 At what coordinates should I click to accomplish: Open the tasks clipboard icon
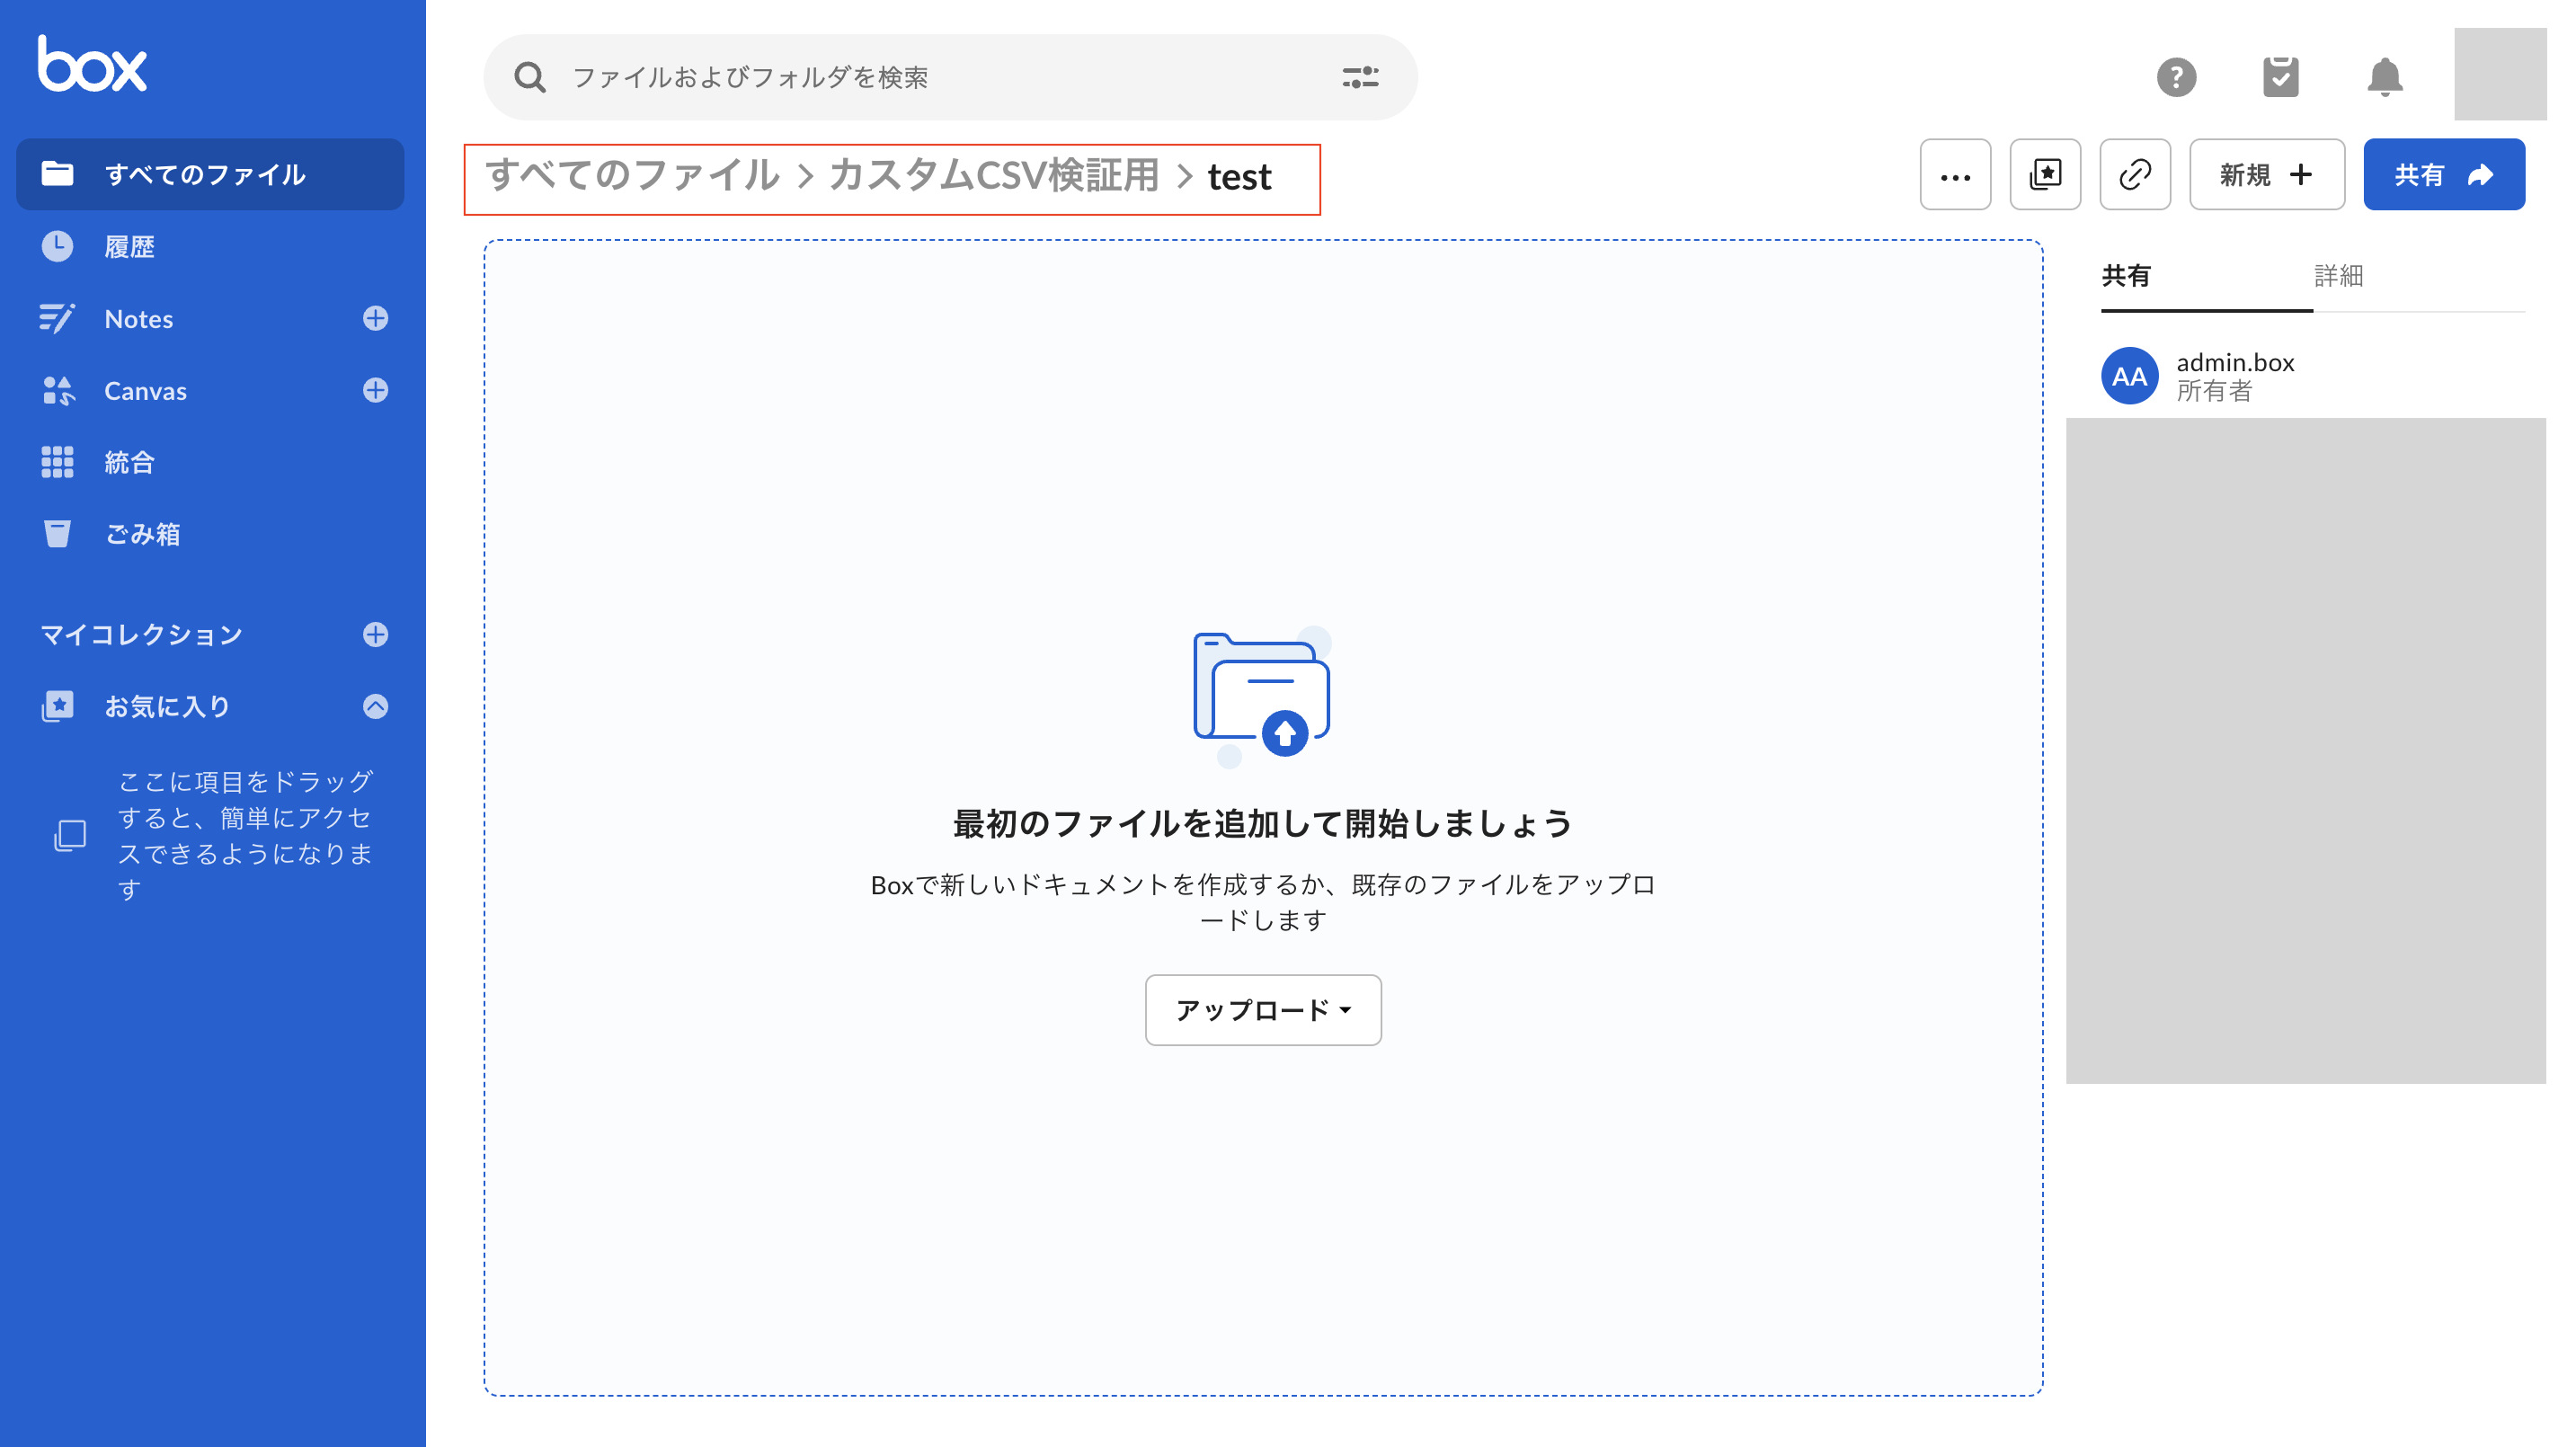2280,77
